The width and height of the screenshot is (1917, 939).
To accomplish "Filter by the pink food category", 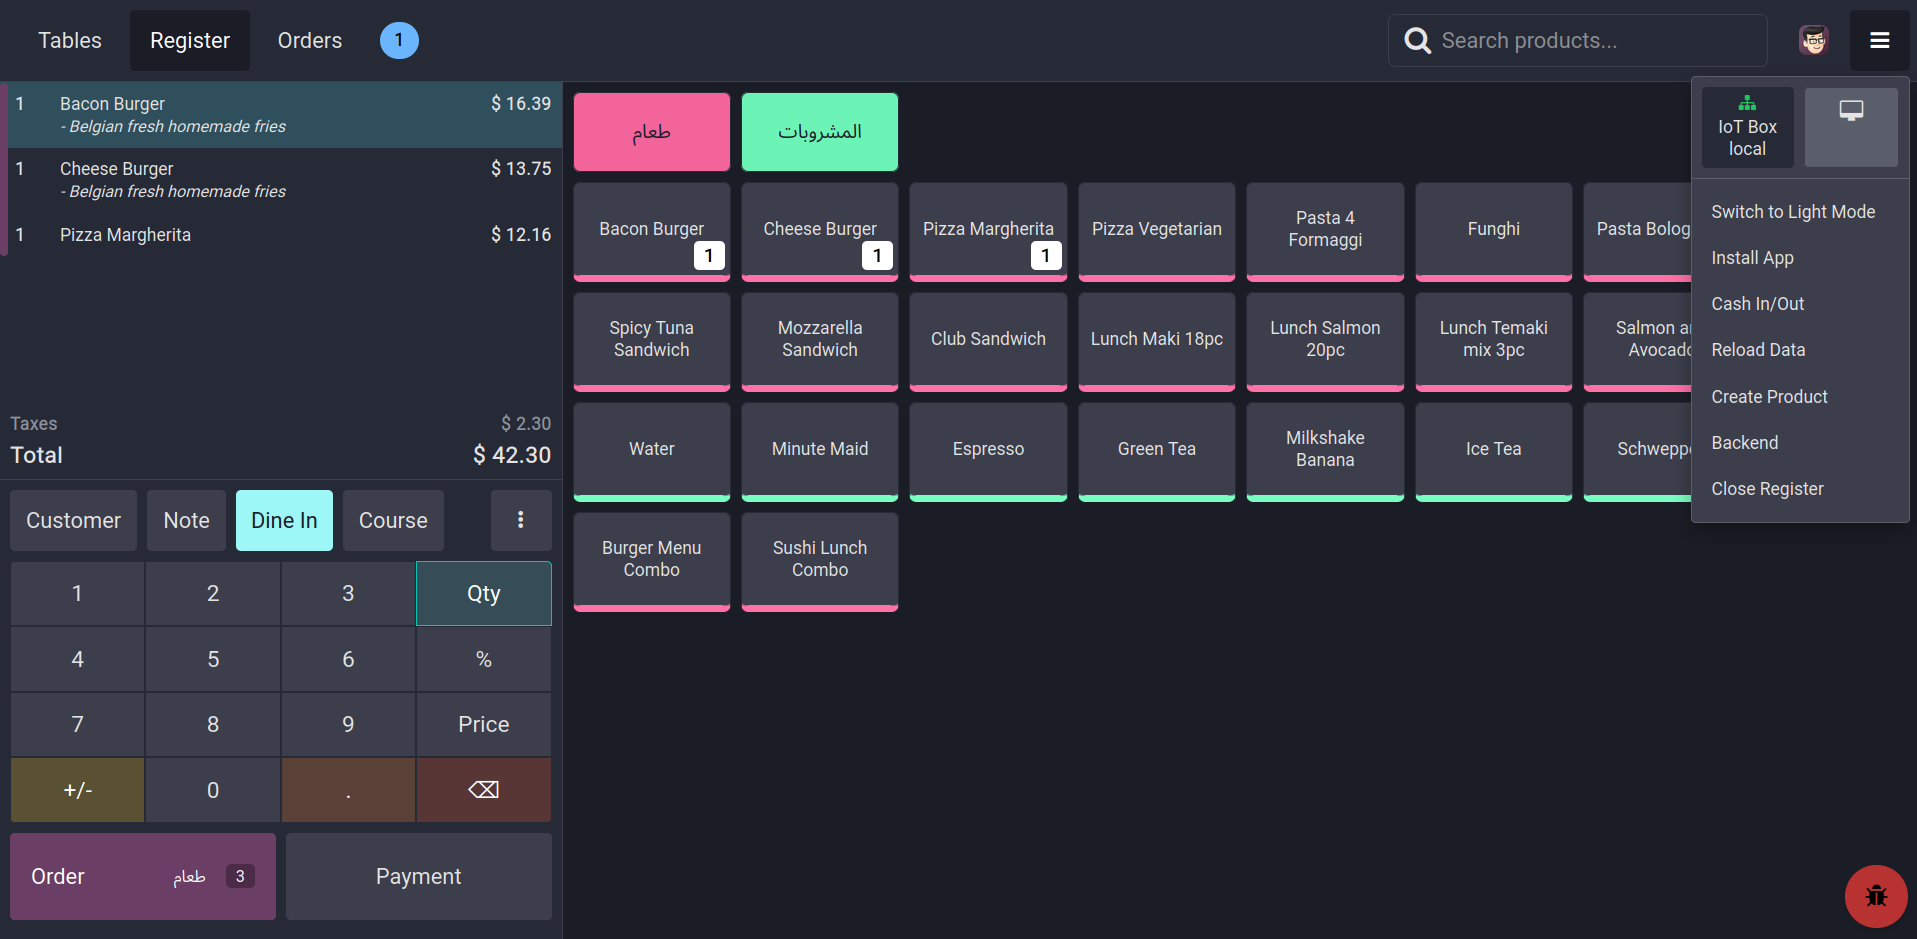I will [651, 132].
